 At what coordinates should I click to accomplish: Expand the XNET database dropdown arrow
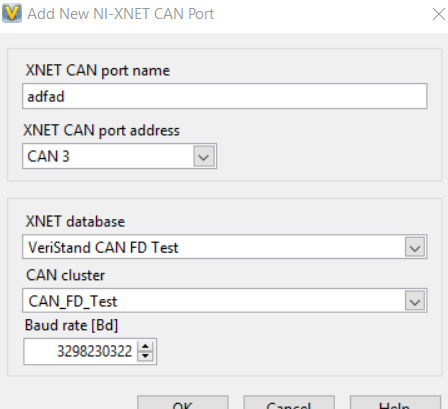click(x=415, y=247)
